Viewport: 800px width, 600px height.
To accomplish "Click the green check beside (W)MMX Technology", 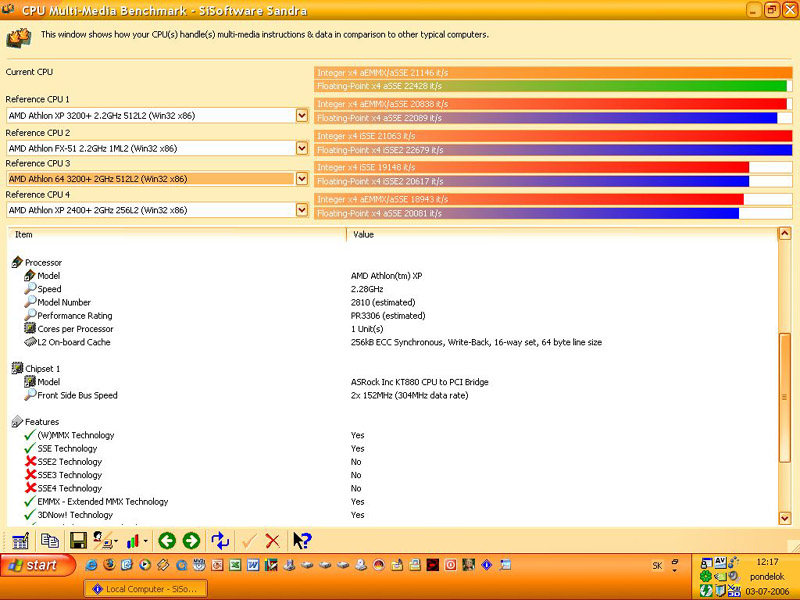I will coord(30,435).
